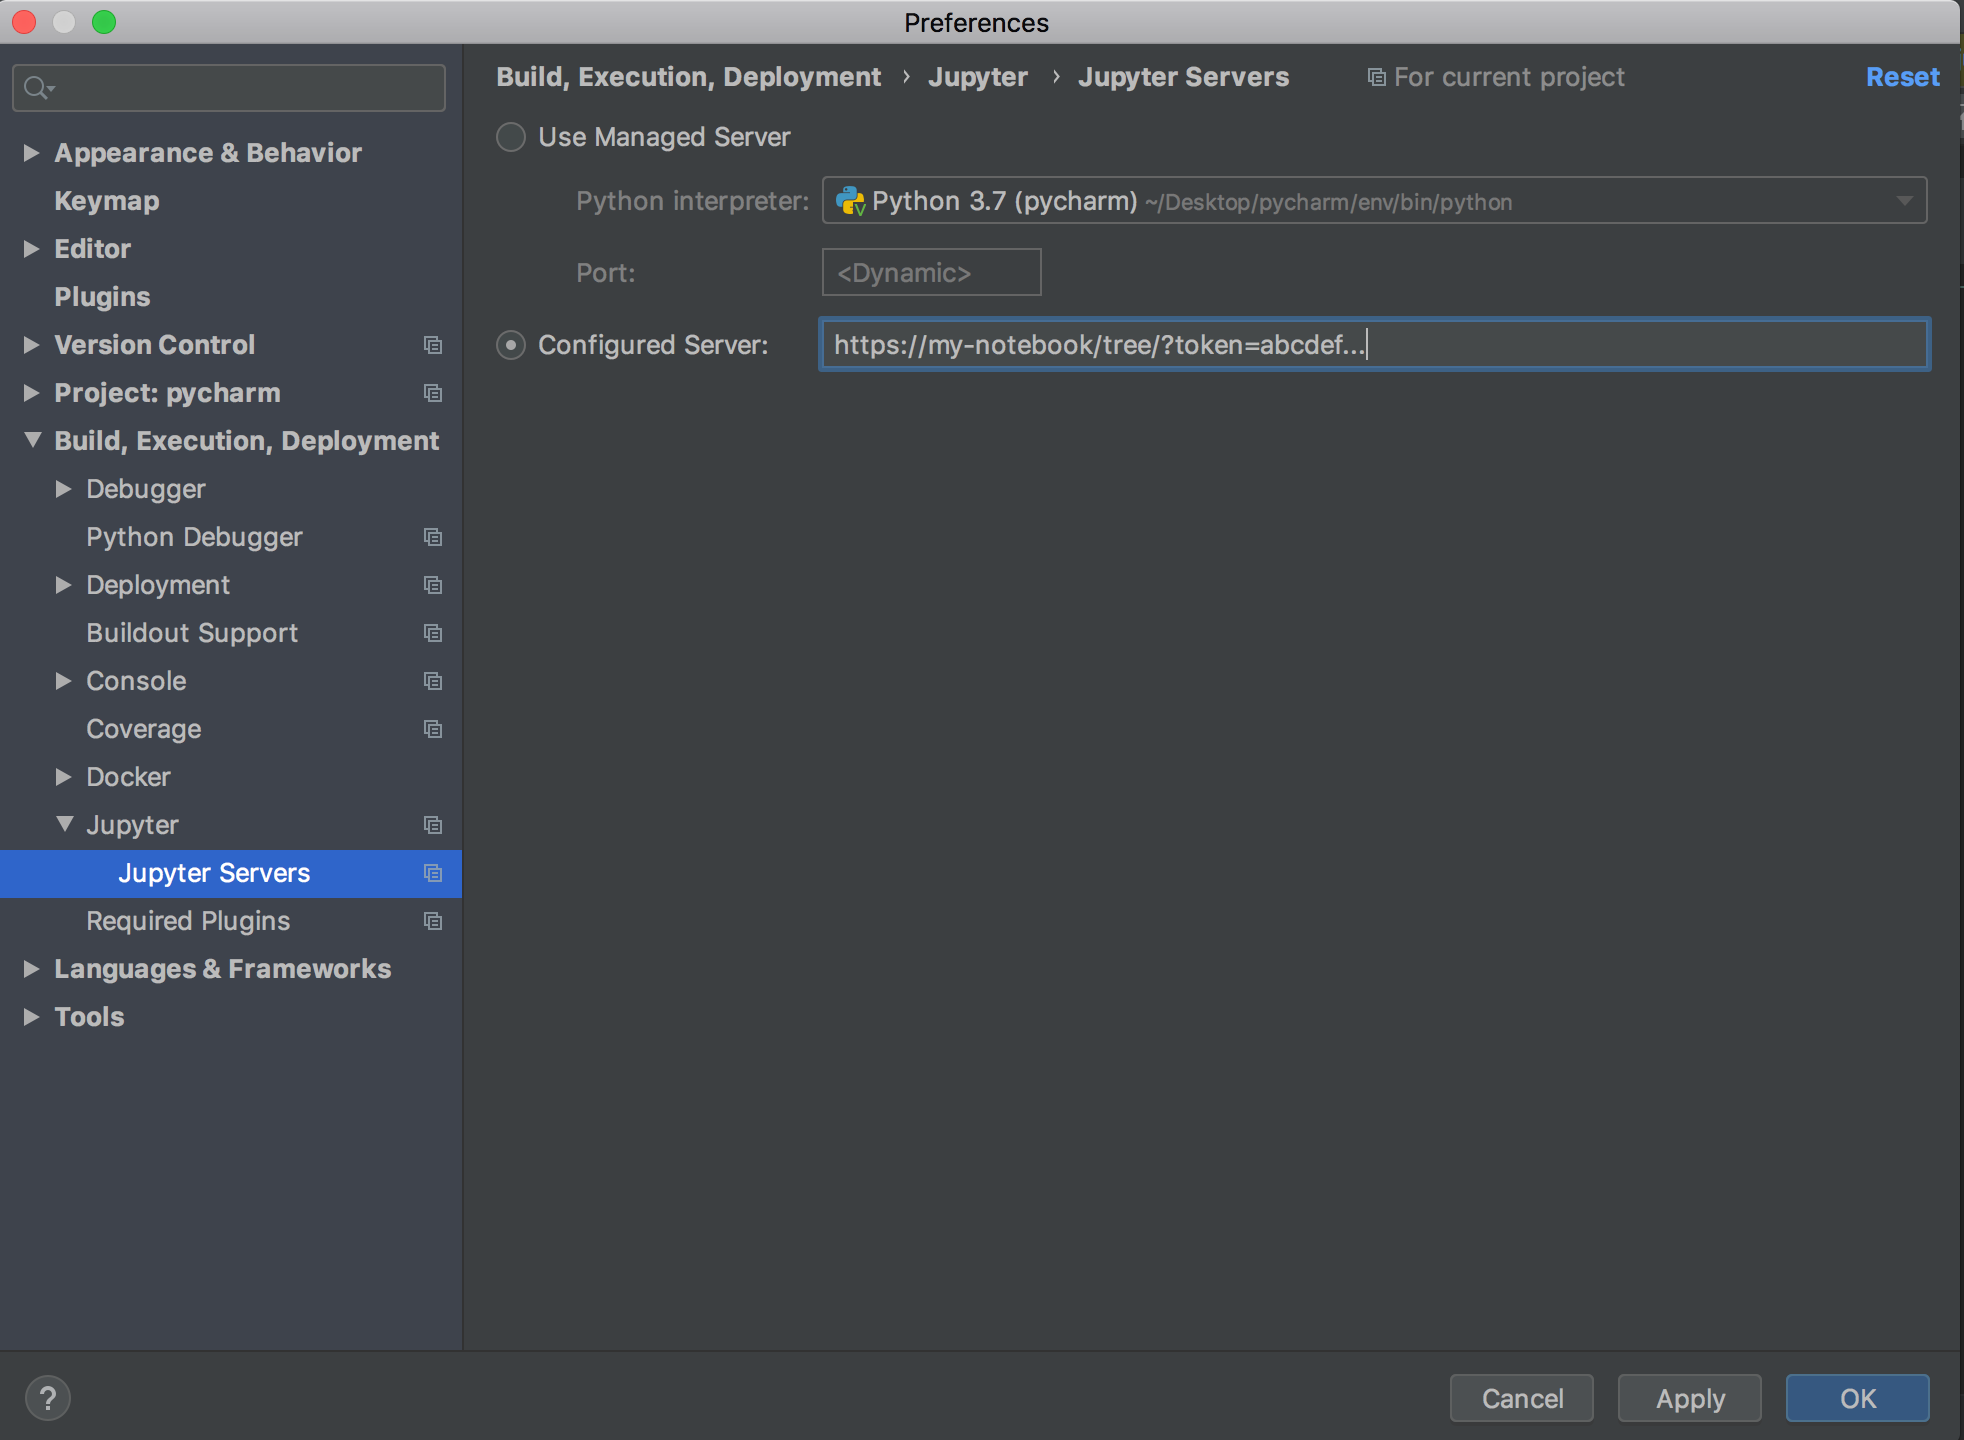1964x1440 pixels.
Task: Click project-level icon beside Jupyter Servers
Action: [x=433, y=873]
